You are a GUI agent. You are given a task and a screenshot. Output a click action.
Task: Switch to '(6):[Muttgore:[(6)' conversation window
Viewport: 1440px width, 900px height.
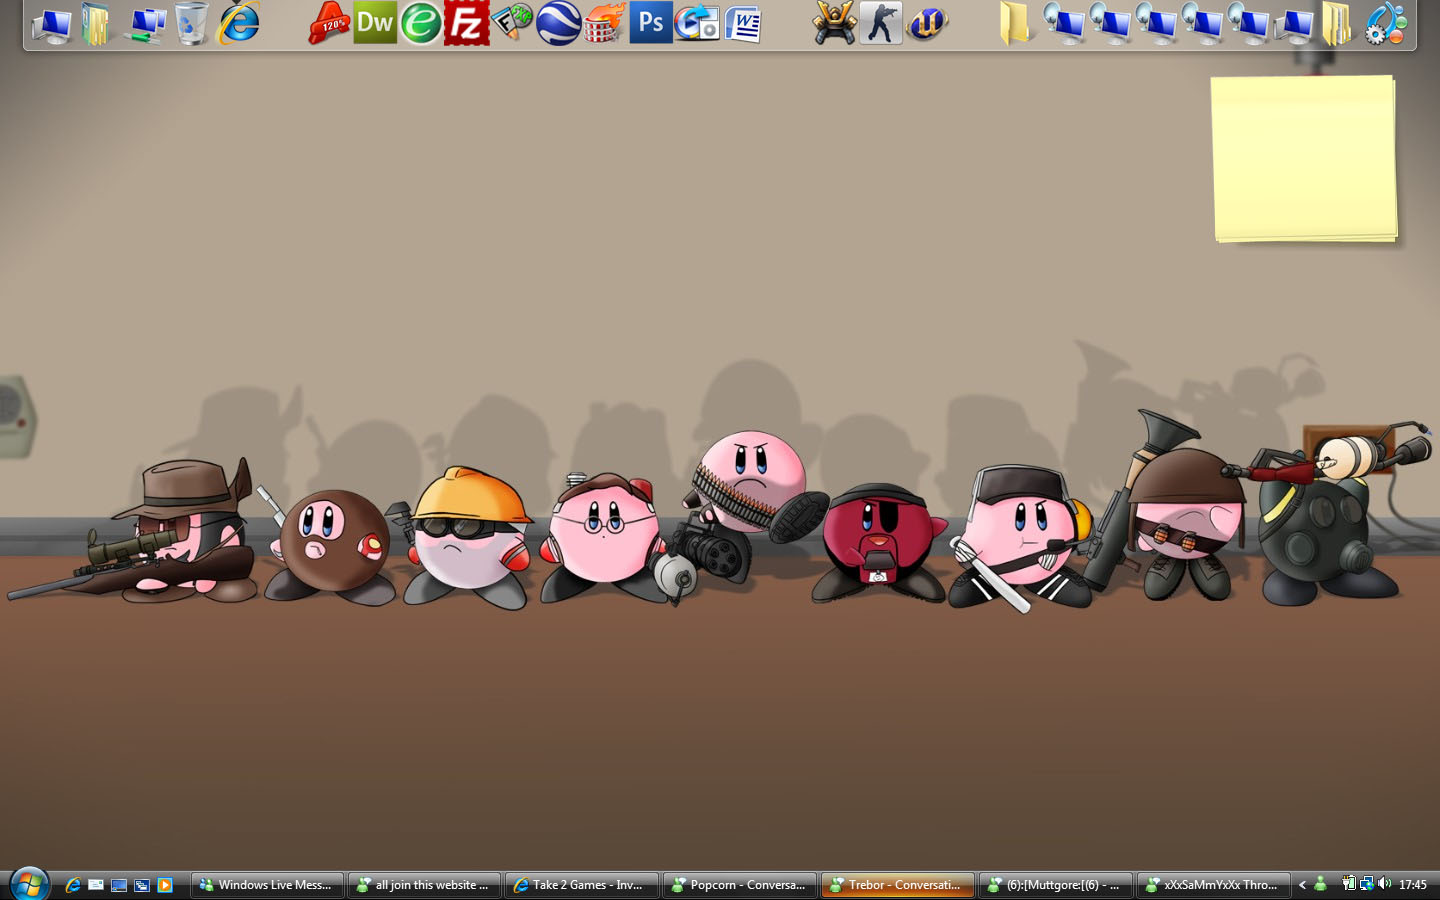(x=1055, y=885)
